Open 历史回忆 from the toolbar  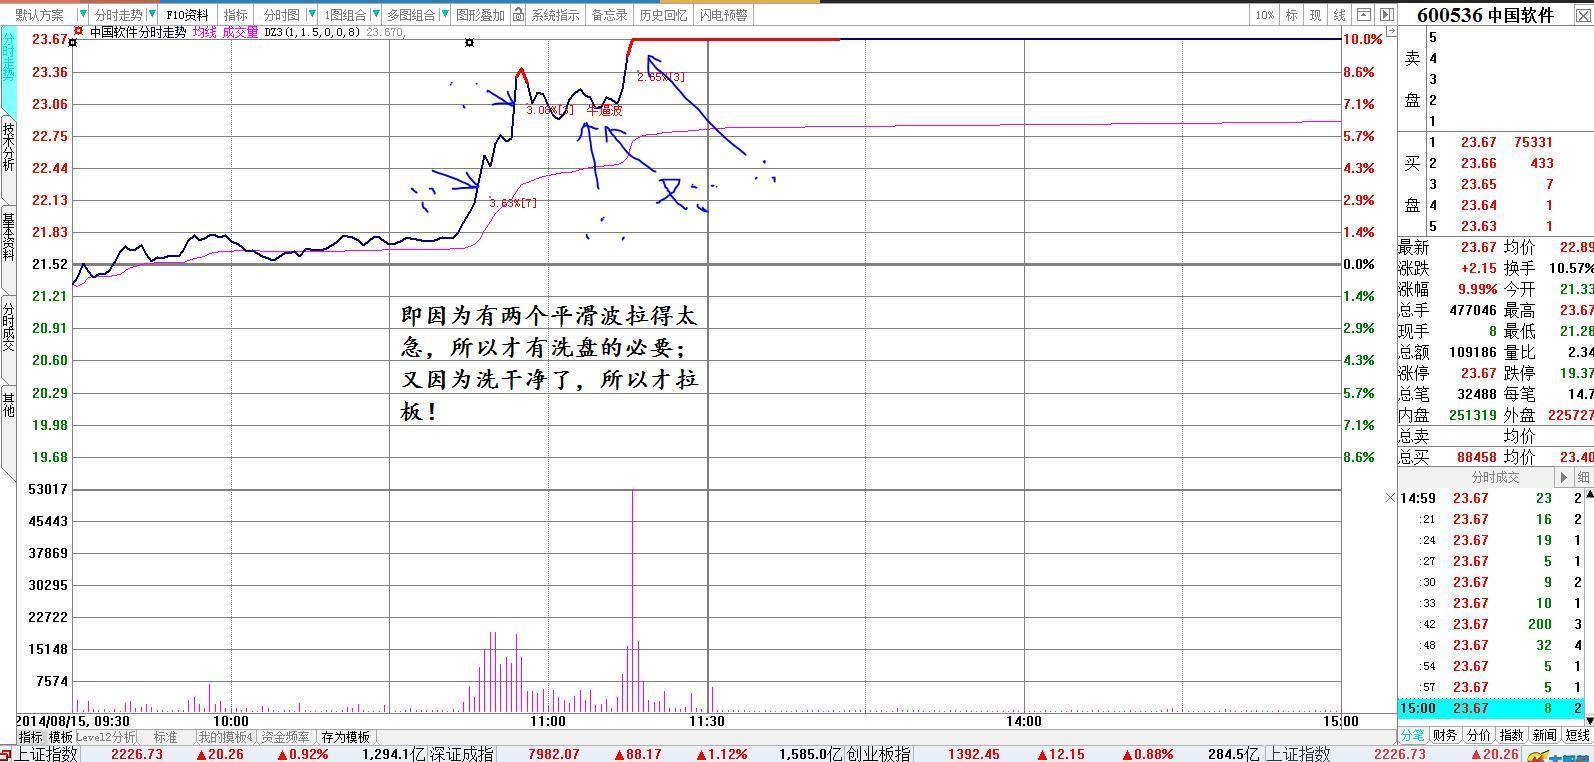point(663,15)
